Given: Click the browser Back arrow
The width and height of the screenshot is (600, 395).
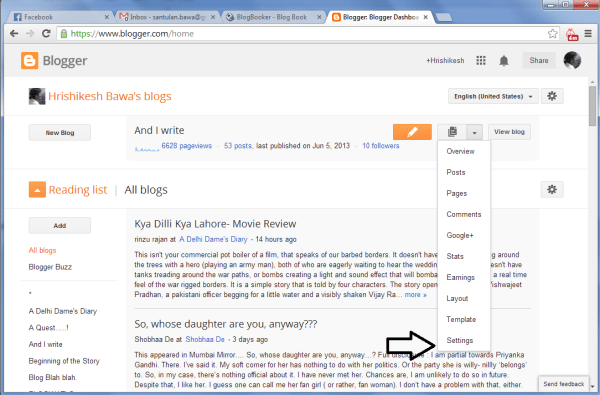Looking at the screenshot, I should (x=14, y=34).
